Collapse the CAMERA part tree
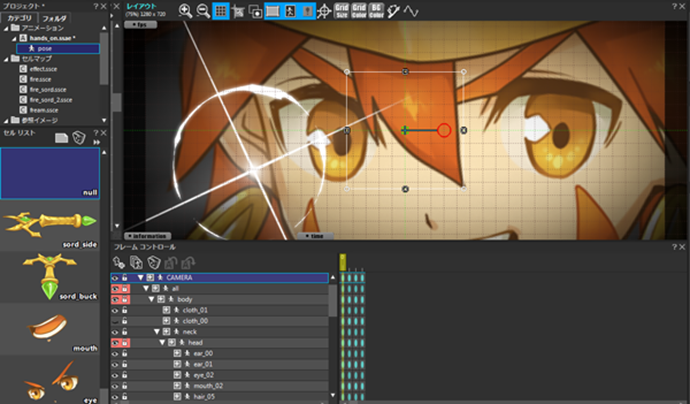 pyautogui.click(x=140, y=278)
